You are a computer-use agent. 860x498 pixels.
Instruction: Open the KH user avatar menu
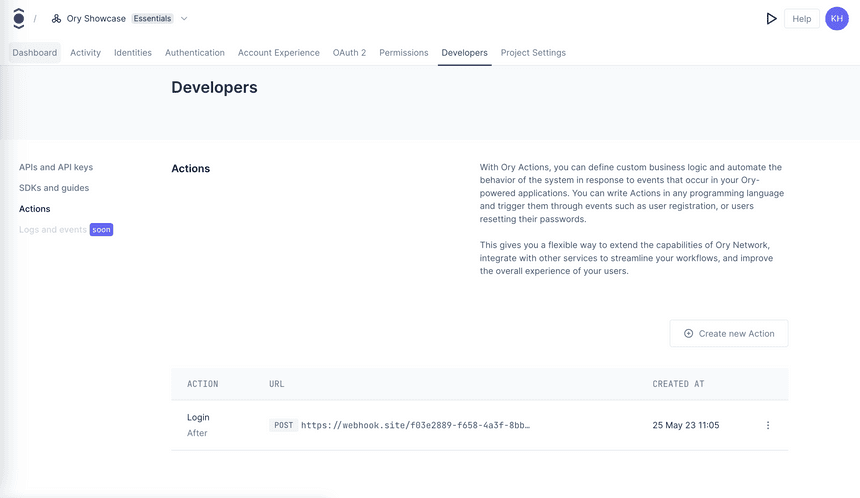(837, 19)
